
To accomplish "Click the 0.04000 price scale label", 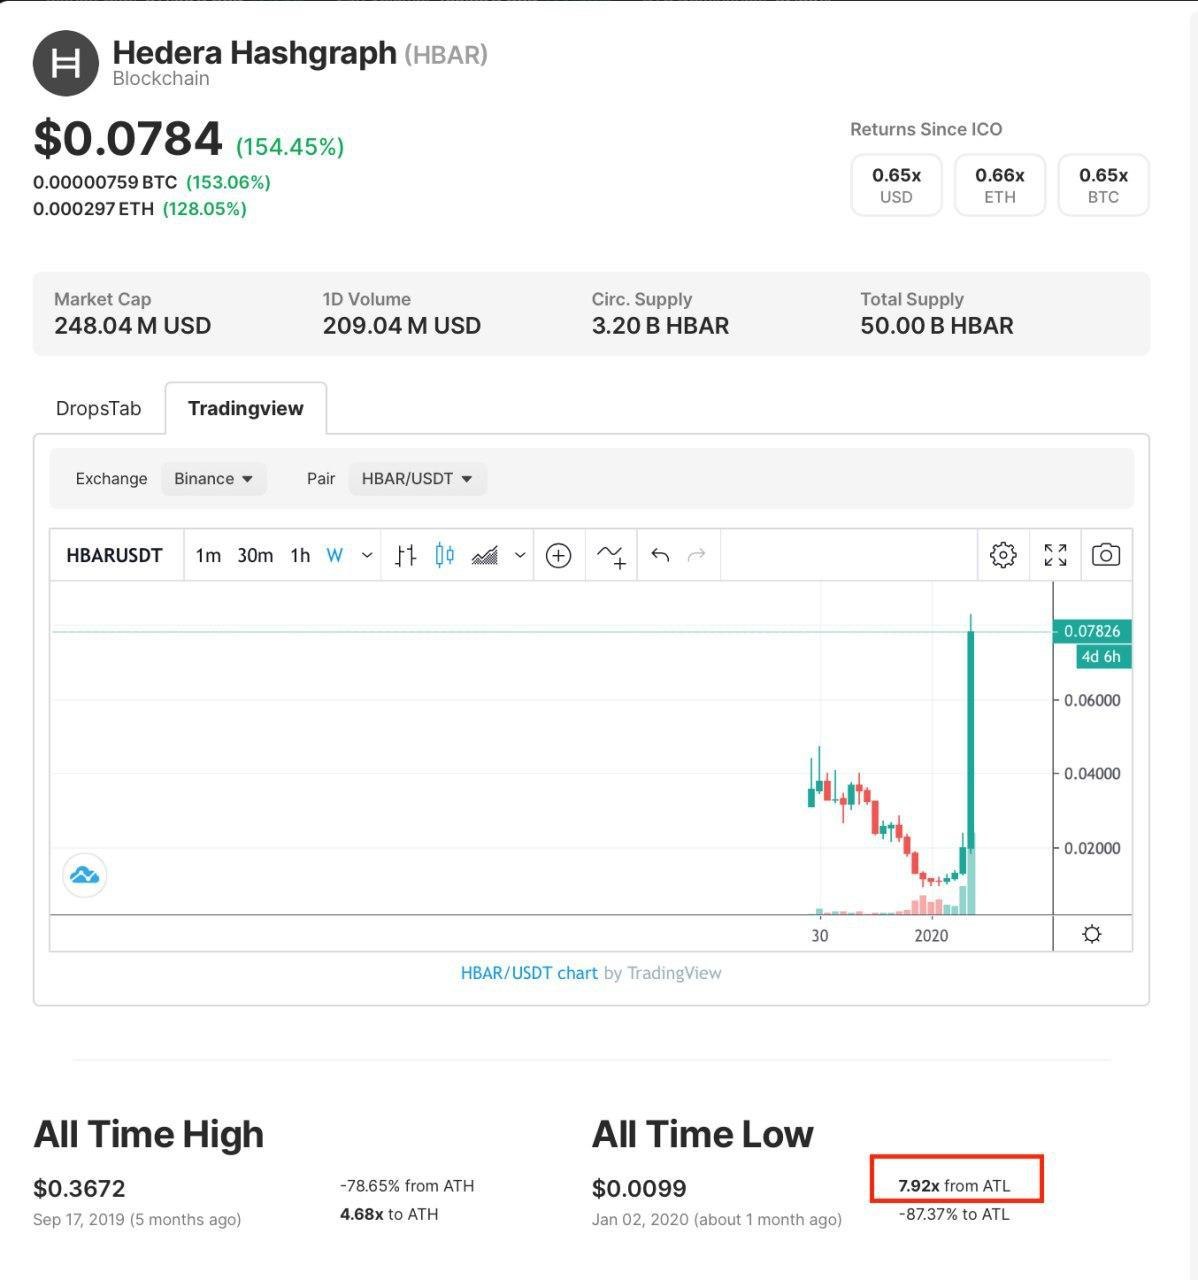I will pyautogui.click(x=1092, y=773).
